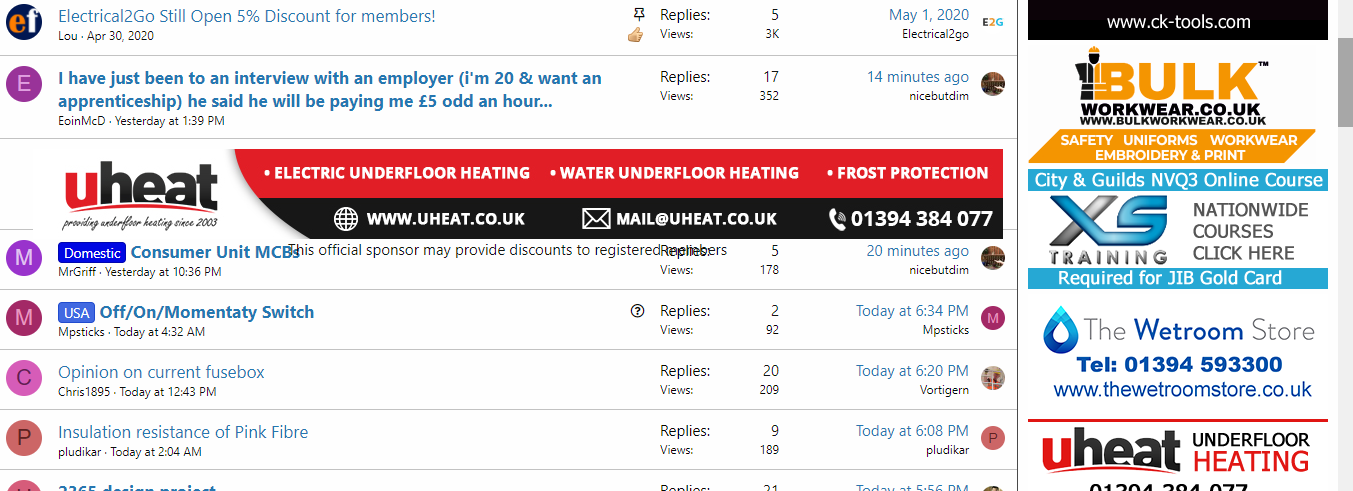The width and height of the screenshot is (1353, 491).
Task: Click nicebutdim's avatar on Consumer Unit MCBs row
Action: click(992, 258)
